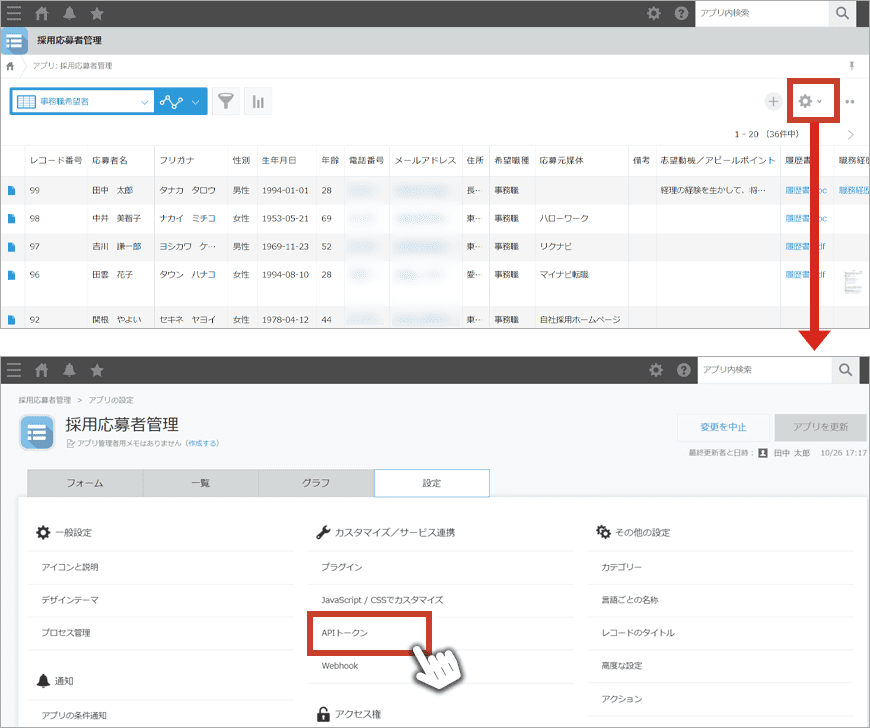
Task: Expand the blue graph view chevron dropdown
Action: tap(195, 101)
